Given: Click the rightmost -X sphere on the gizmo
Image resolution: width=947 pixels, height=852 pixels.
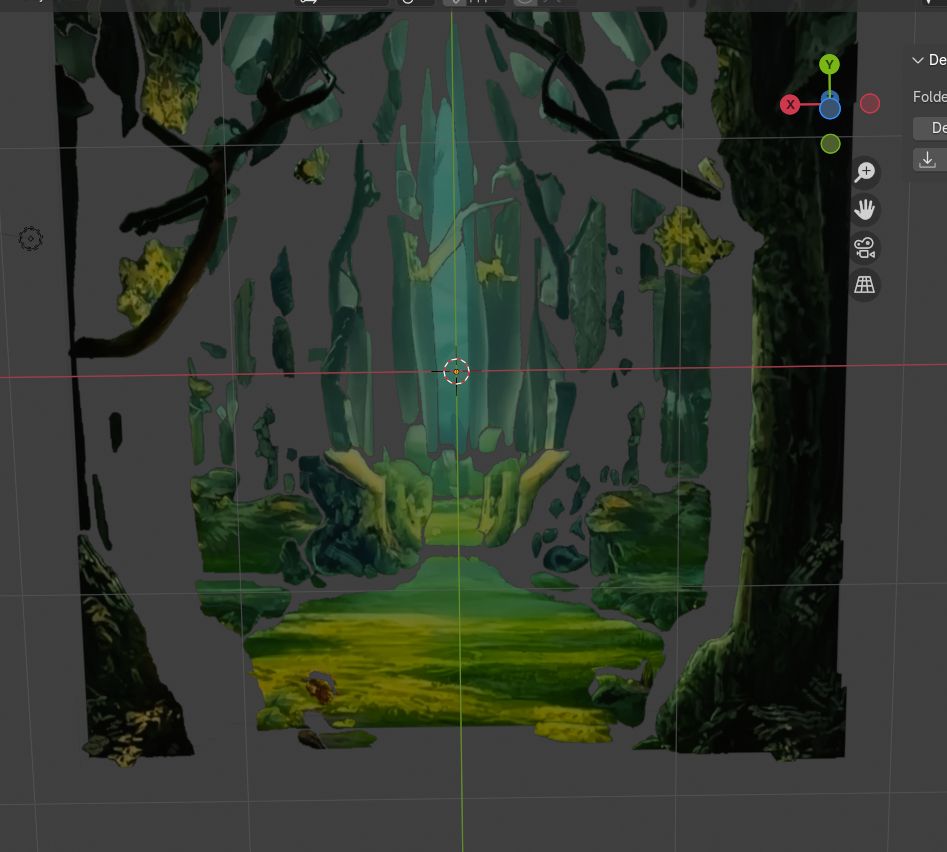Looking at the screenshot, I should (869, 103).
